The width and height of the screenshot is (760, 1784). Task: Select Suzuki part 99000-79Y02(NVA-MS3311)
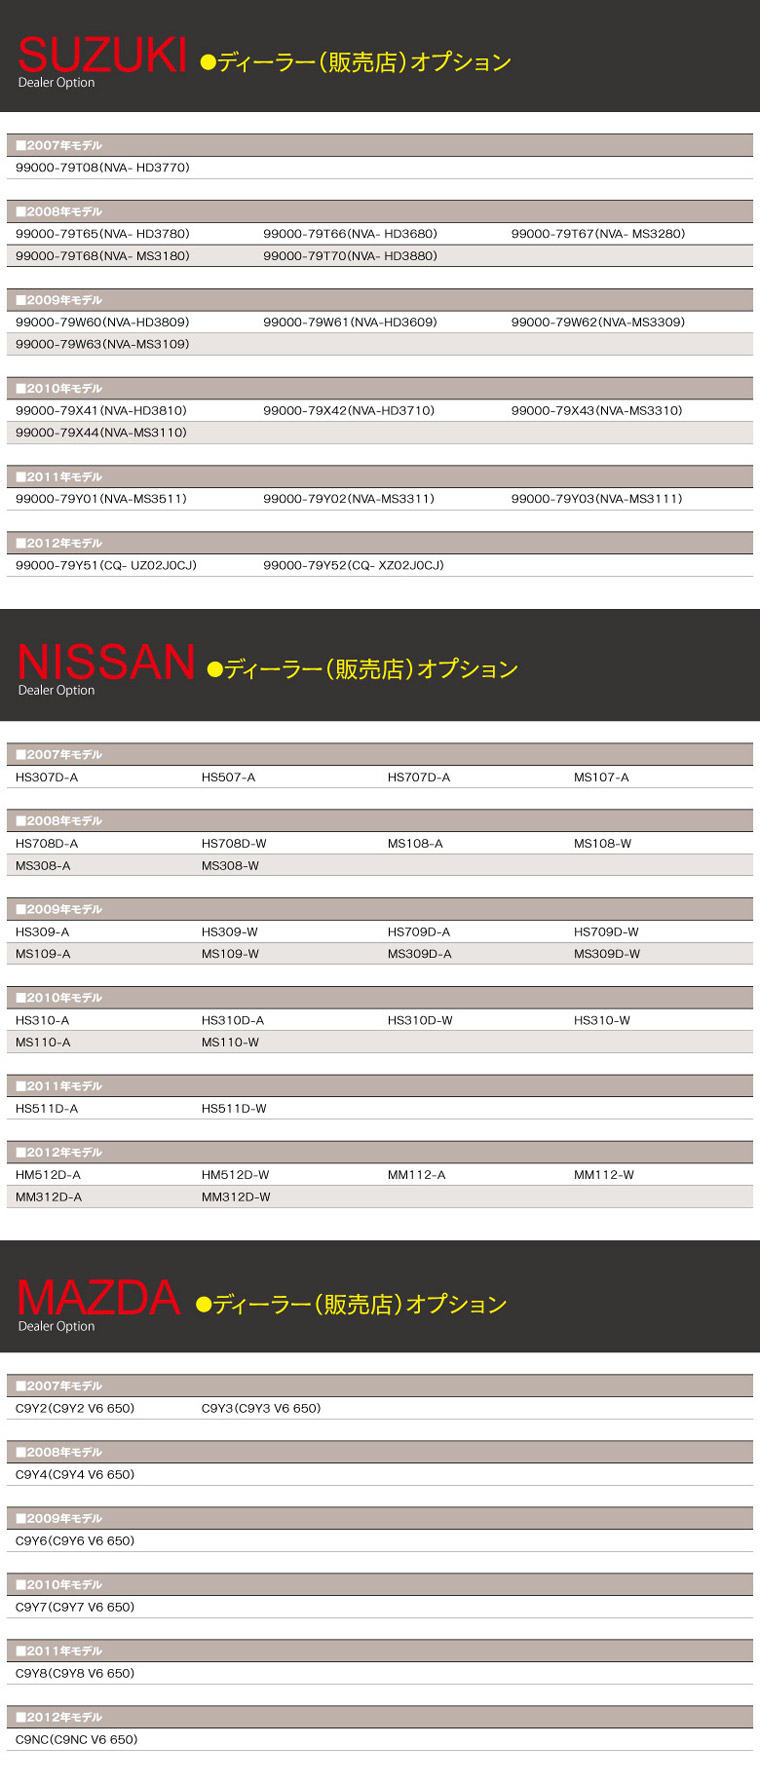click(x=349, y=499)
